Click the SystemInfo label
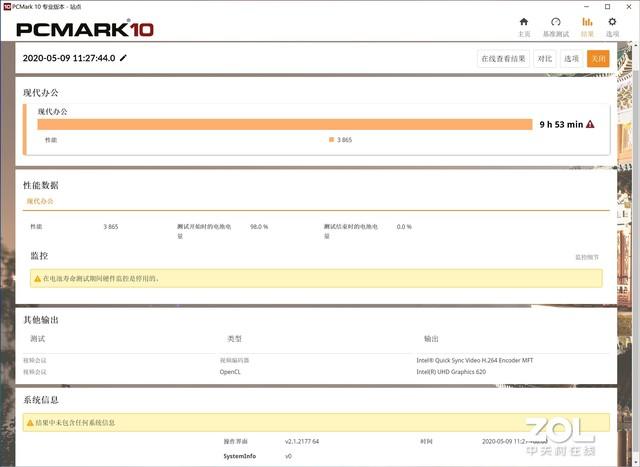Viewport: 640px width, 467px height. pyautogui.click(x=240, y=456)
